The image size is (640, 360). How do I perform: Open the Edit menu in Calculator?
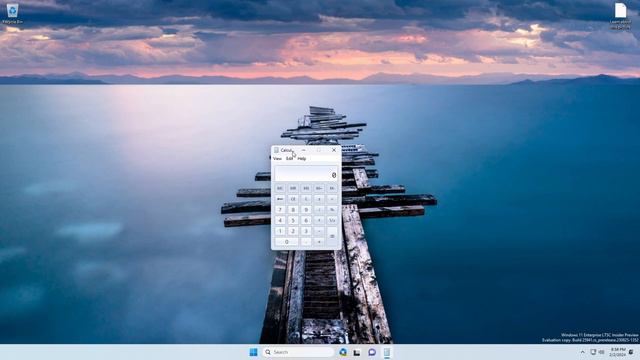point(289,158)
